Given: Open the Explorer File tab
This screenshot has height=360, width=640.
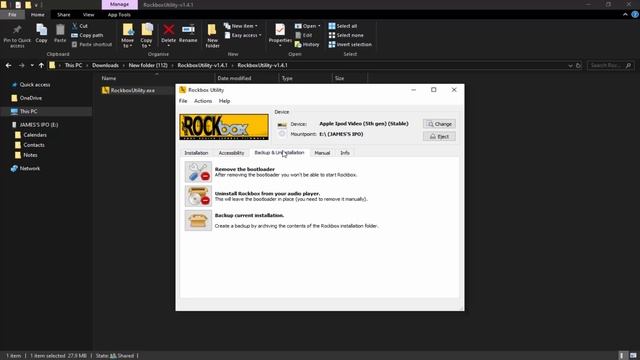Looking at the screenshot, I should click(x=12, y=15).
